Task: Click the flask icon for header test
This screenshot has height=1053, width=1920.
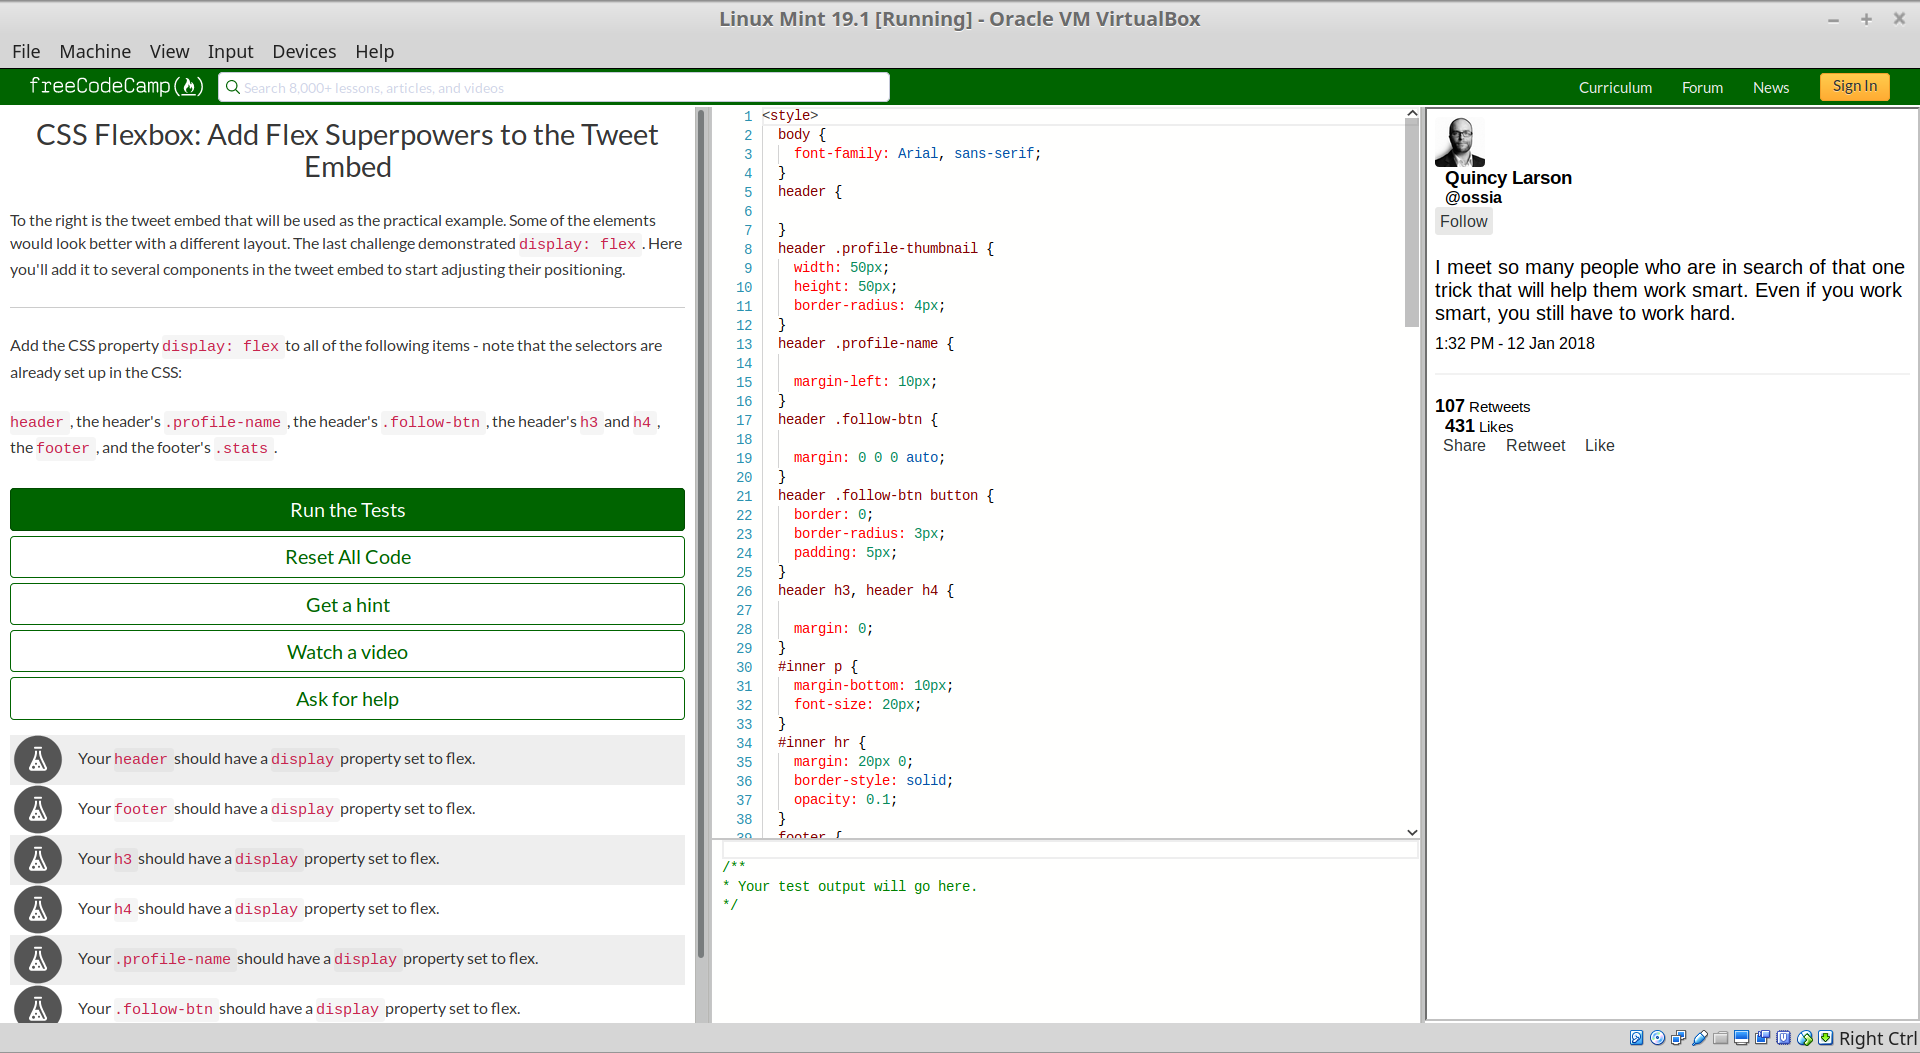Action: 38,760
